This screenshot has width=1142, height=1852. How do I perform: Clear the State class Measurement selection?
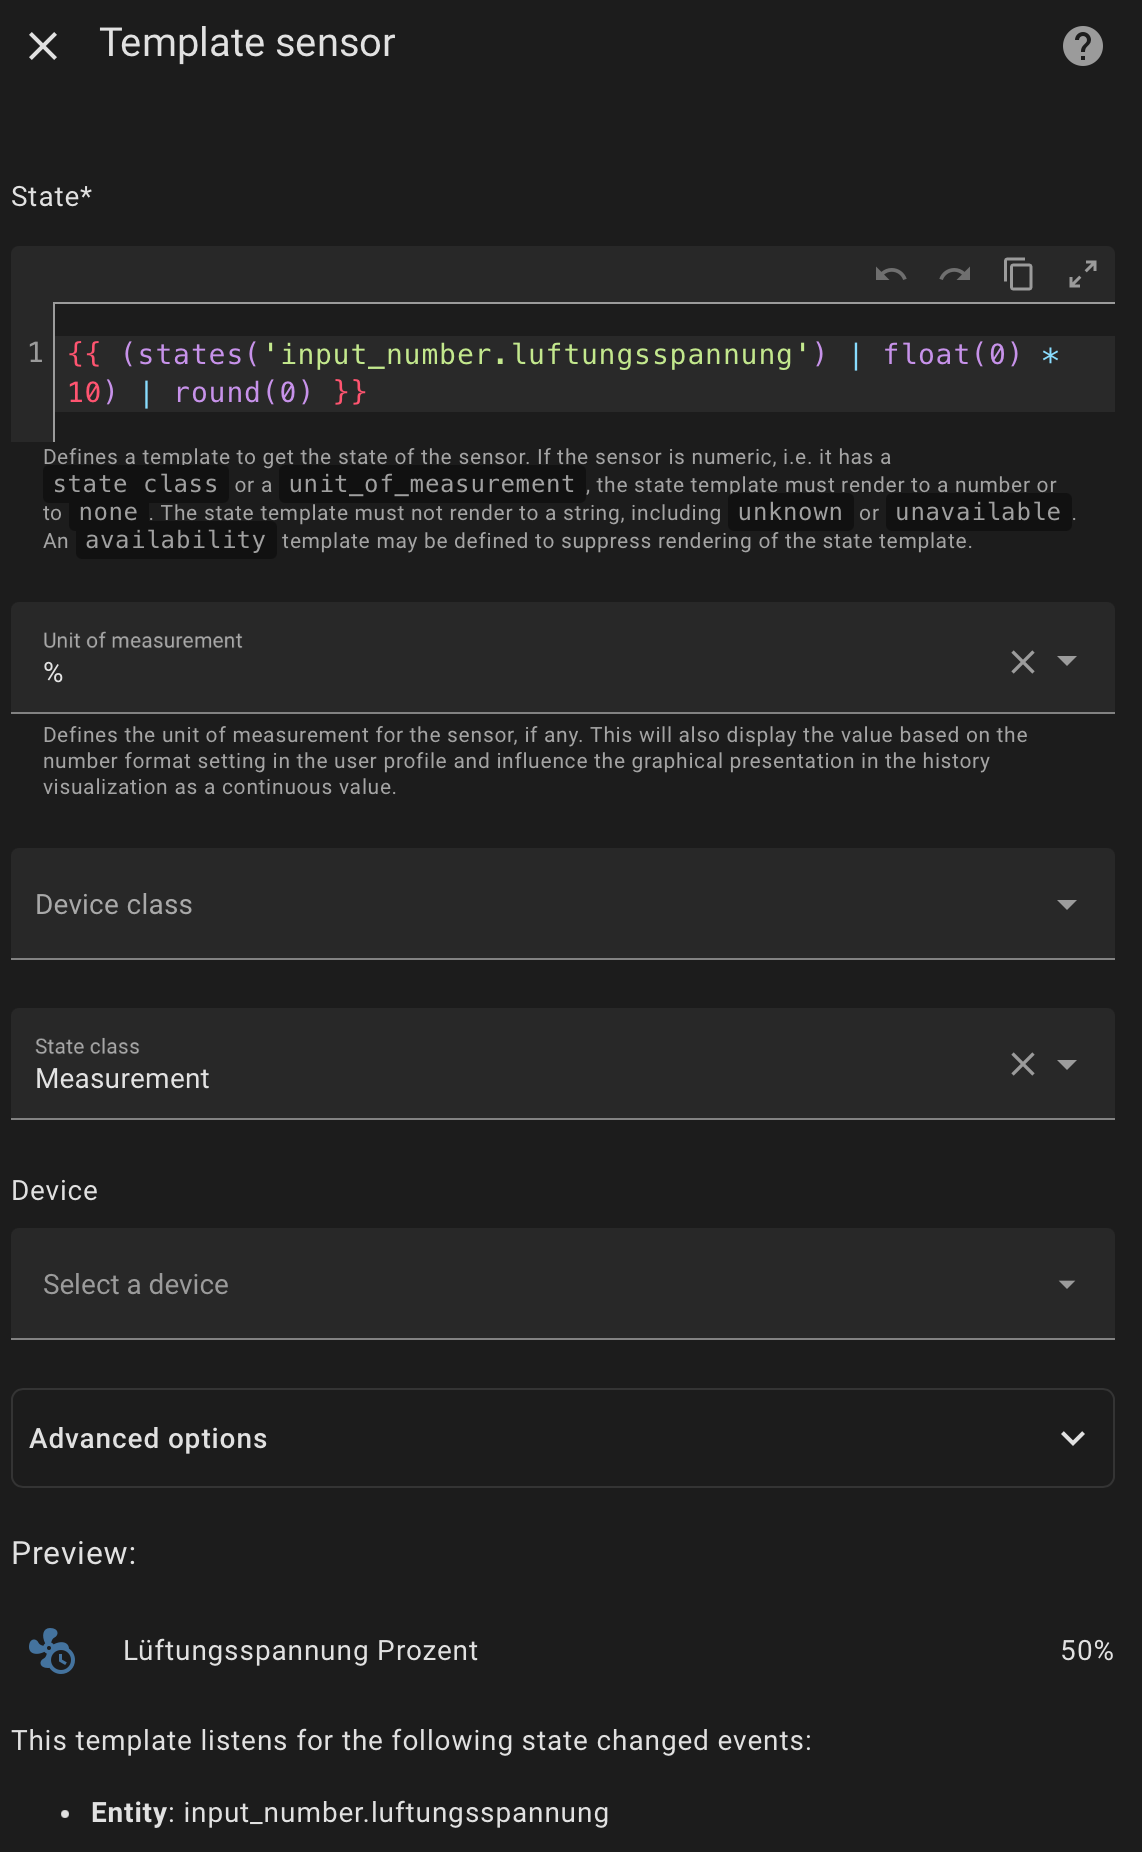[x=1022, y=1064]
